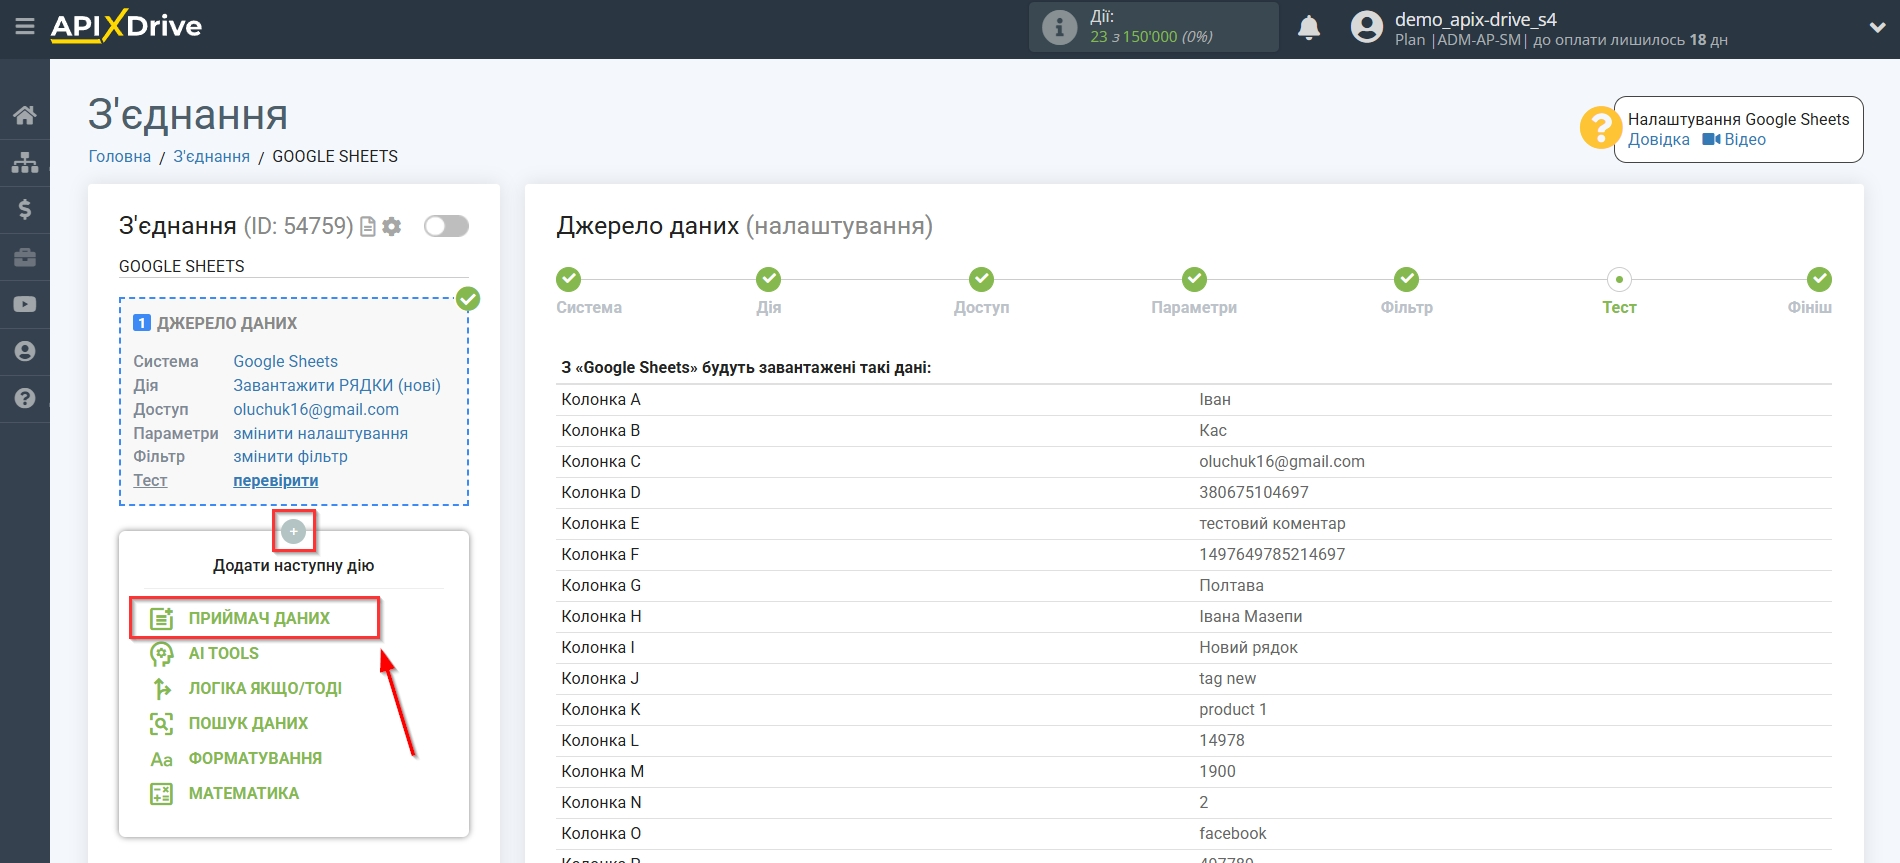Screen dimensions: 1900x863
Task: Toggle the connection on/off switch
Action: (x=446, y=226)
